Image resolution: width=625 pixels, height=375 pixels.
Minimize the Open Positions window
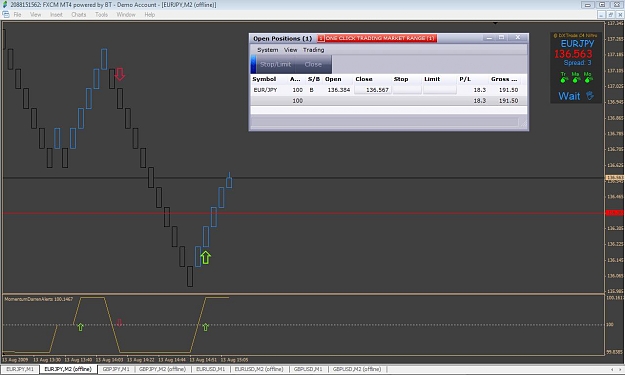(x=489, y=38)
